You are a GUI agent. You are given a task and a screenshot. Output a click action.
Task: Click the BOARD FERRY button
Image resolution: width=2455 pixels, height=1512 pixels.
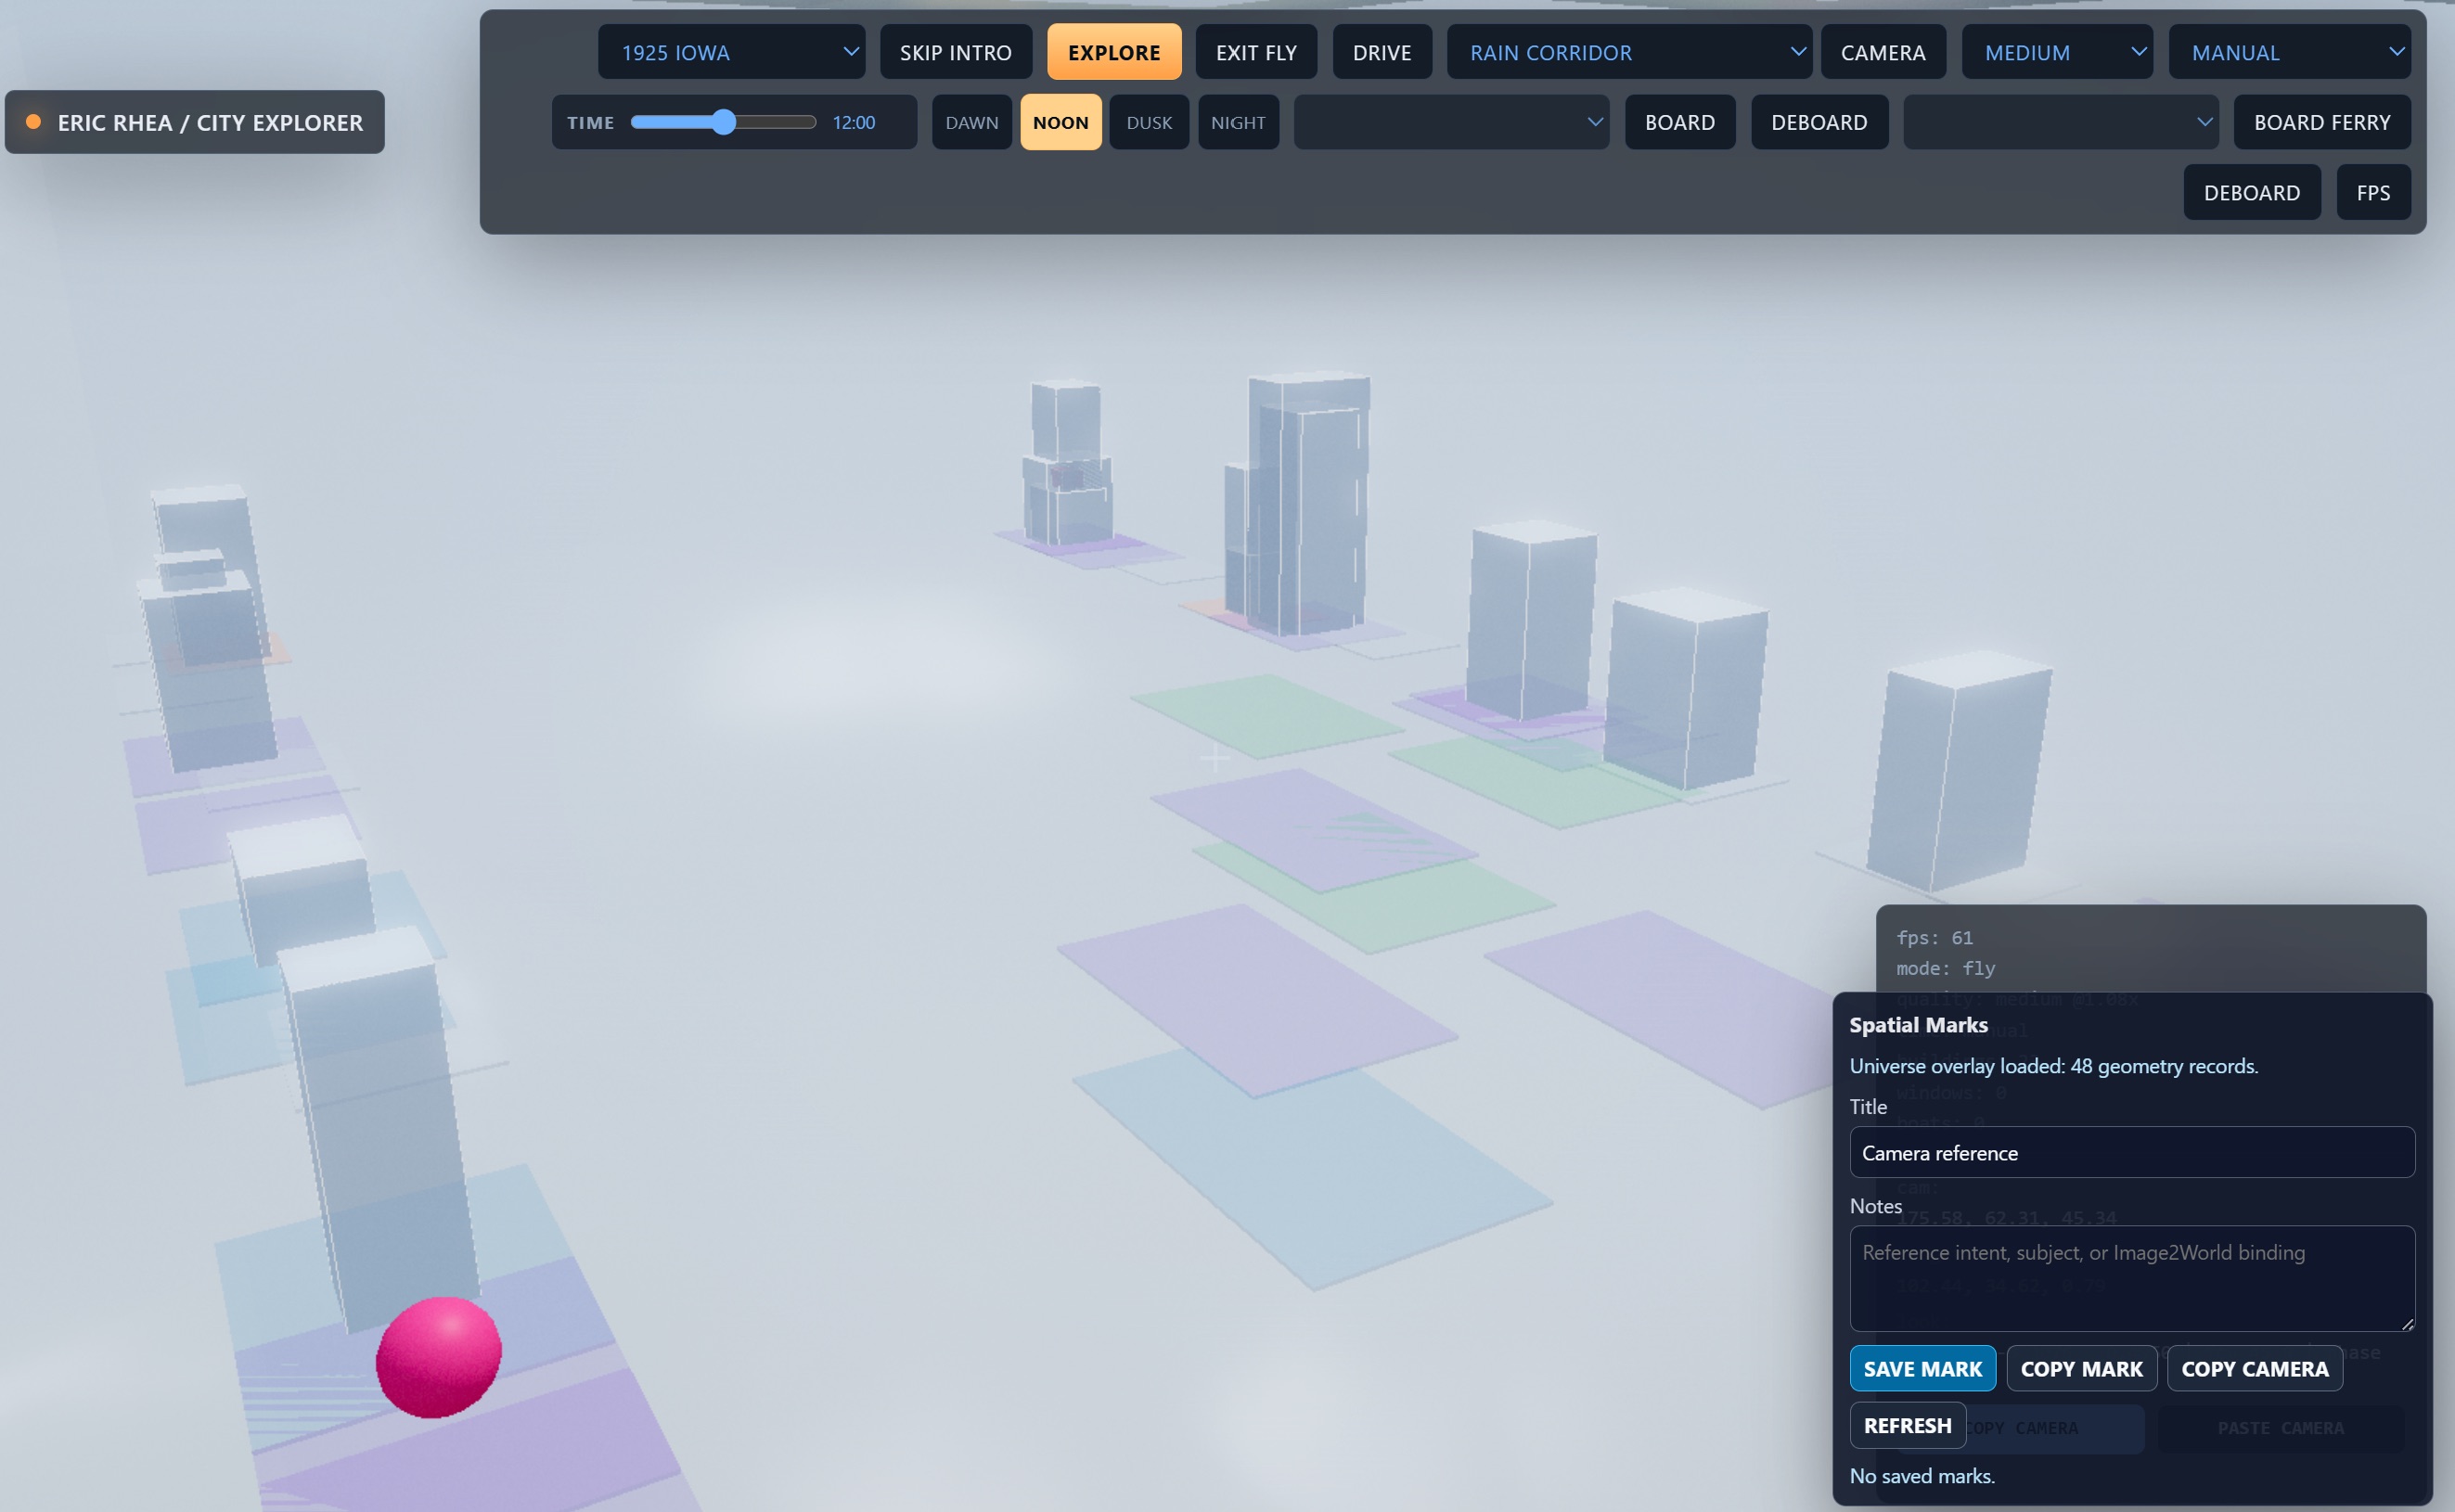(2321, 122)
